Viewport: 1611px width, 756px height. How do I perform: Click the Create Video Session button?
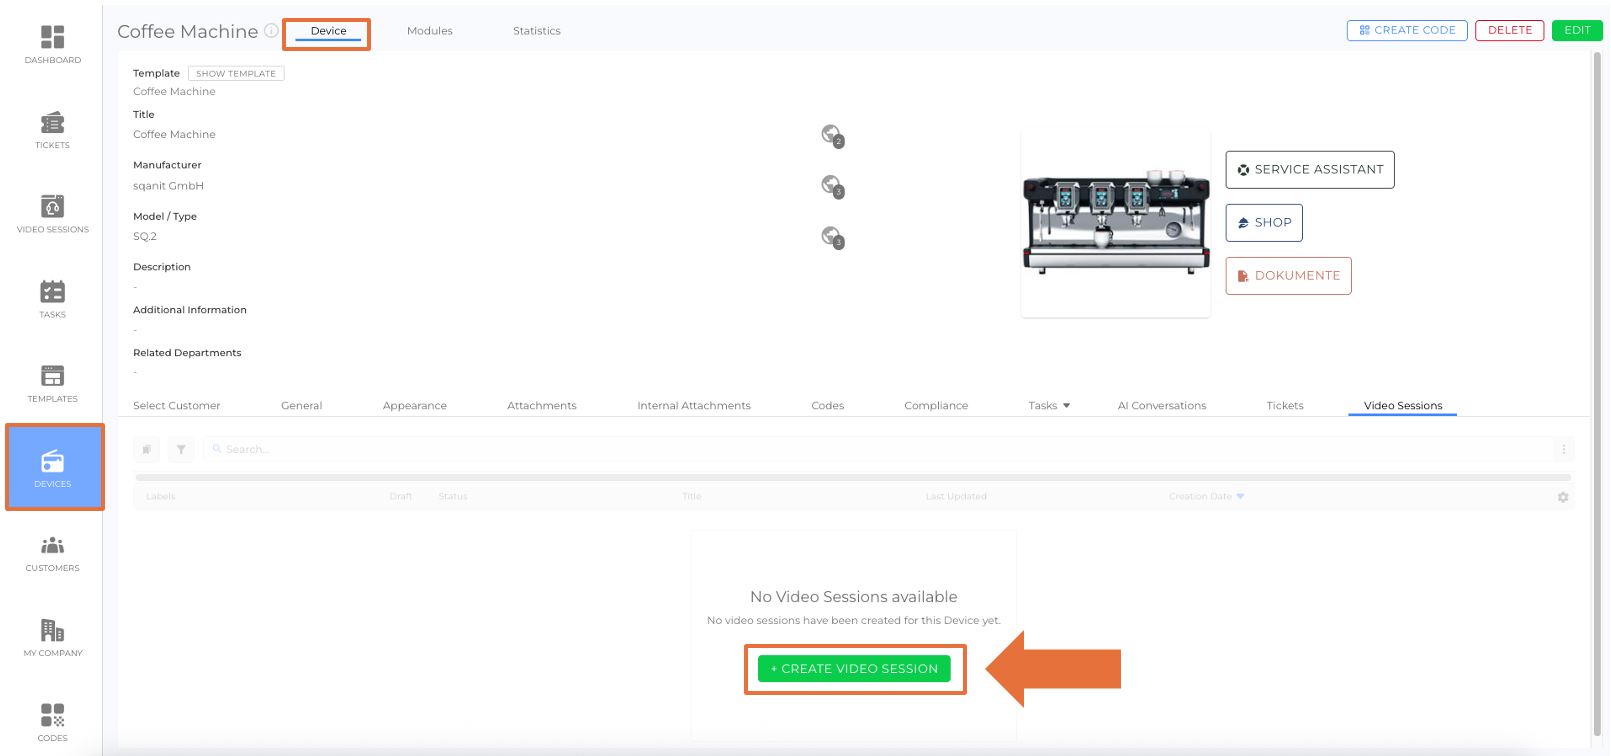854,669
